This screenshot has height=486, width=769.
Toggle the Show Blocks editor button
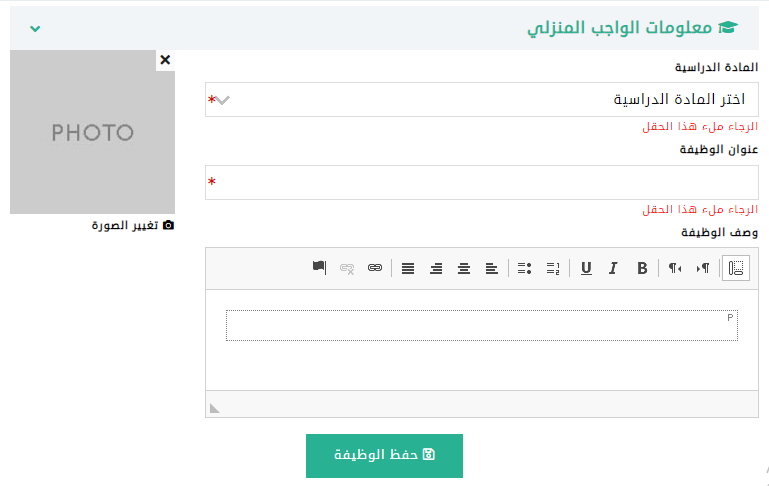click(736, 268)
